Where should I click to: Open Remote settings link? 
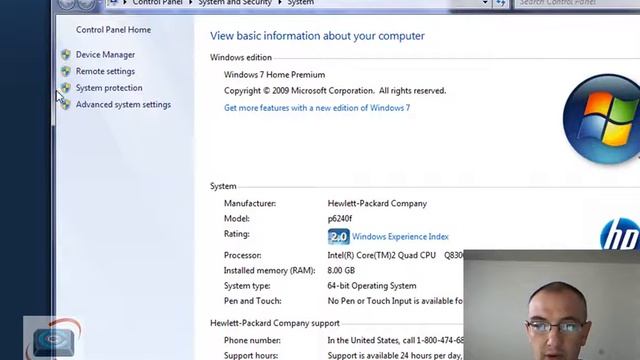(105, 71)
